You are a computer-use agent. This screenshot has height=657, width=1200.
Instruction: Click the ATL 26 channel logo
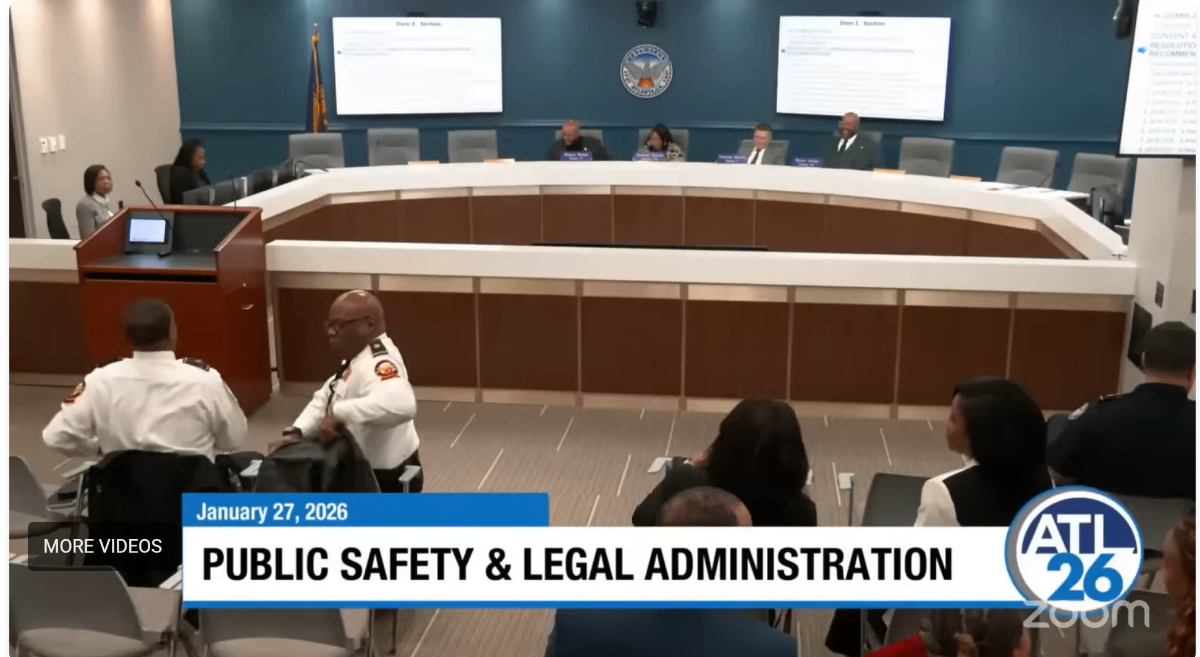click(x=1074, y=548)
